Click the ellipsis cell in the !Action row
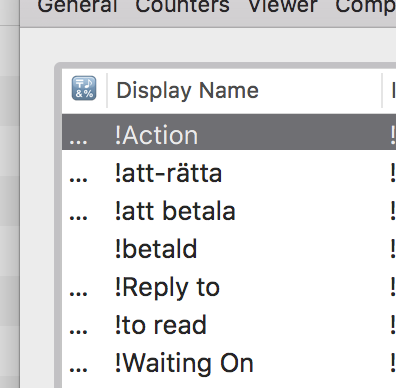This screenshot has height=388, width=396. tap(78, 142)
